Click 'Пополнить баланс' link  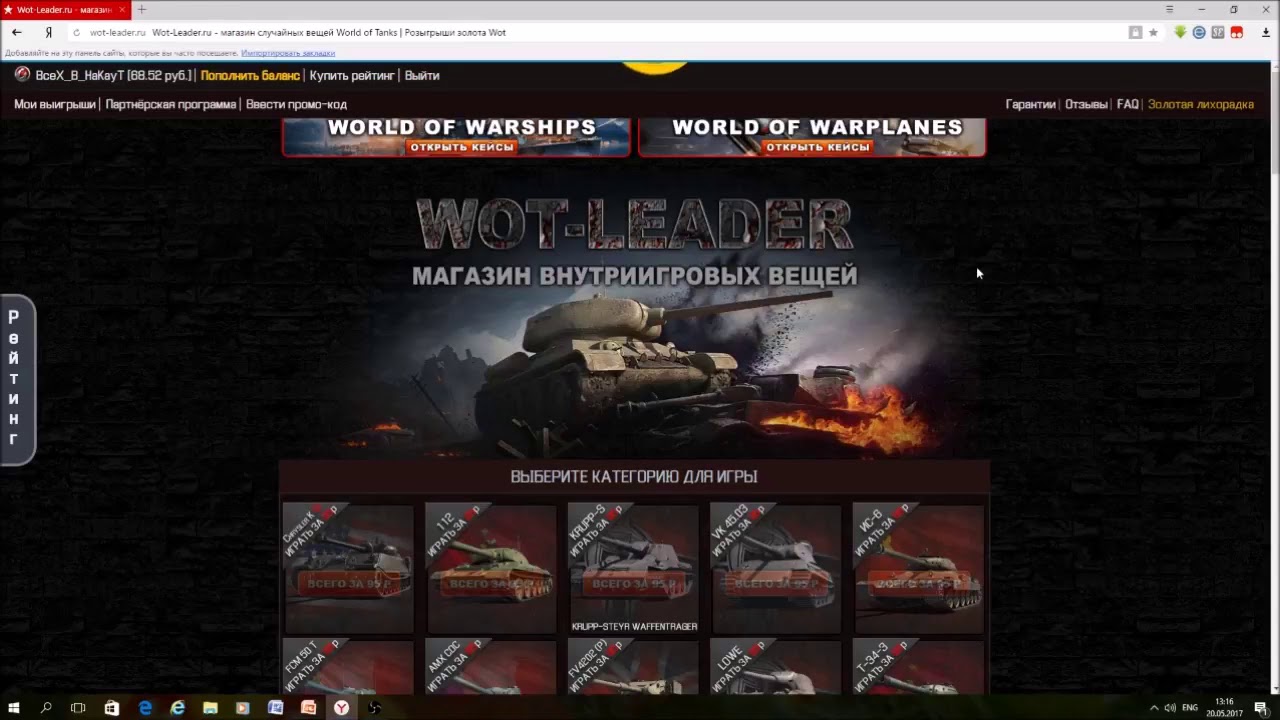[x=250, y=76]
